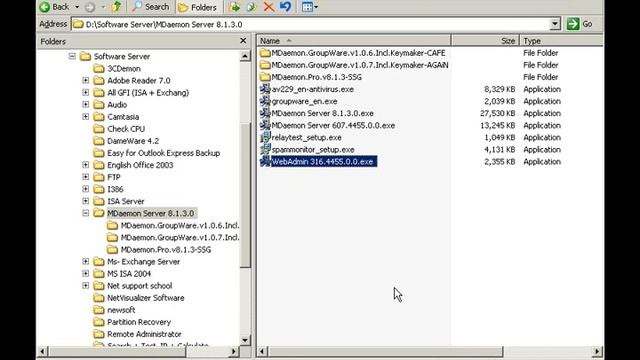
Task: Open the Address bar dropdown arrow
Action: point(555,24)
